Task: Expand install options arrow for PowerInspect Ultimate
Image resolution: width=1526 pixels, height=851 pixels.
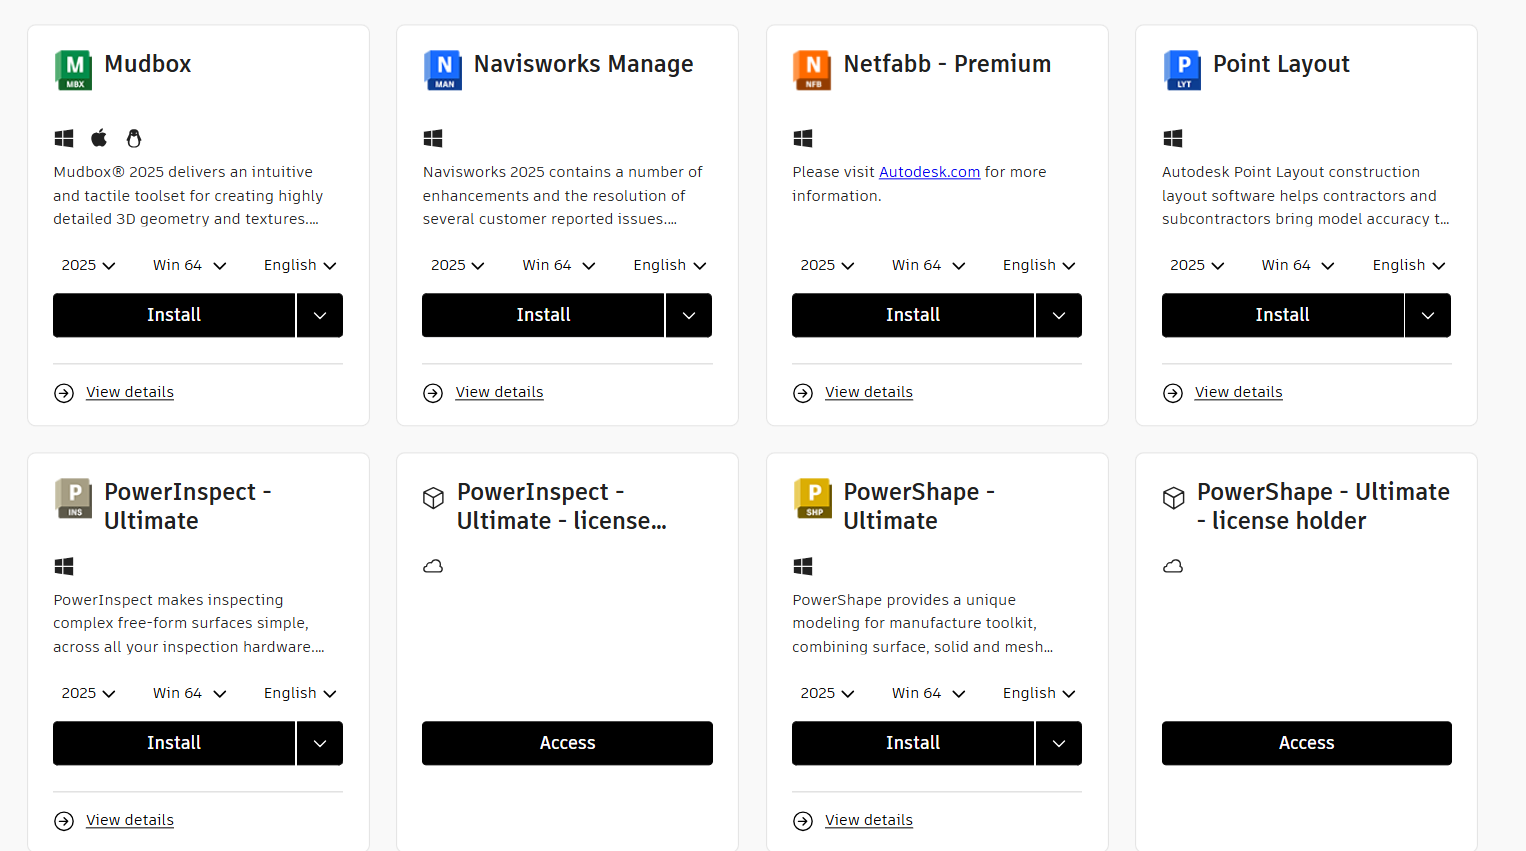Action: [320, 743]
